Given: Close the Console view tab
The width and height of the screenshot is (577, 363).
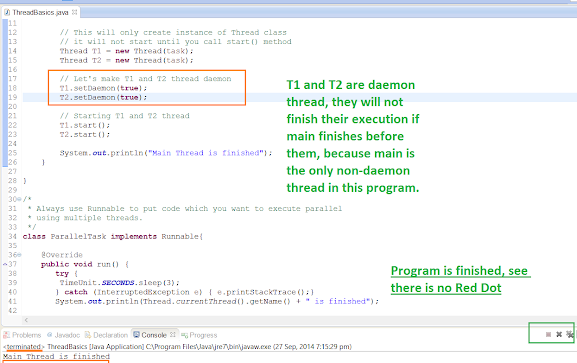Looking at the screenshot, I should tap(173, 334).
